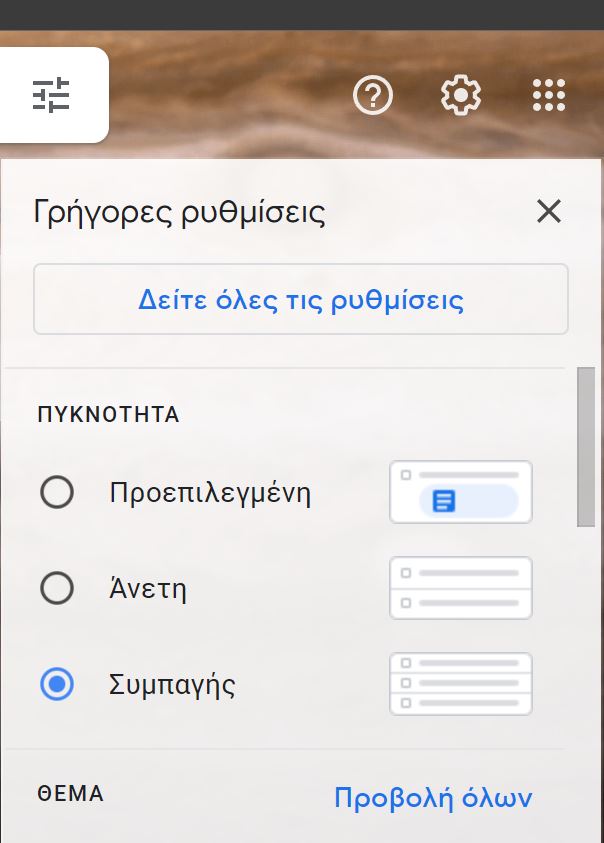Viewport: 604px width, 843px height.
Task: Click the Άνετη label text
Action: pos(148,588)
